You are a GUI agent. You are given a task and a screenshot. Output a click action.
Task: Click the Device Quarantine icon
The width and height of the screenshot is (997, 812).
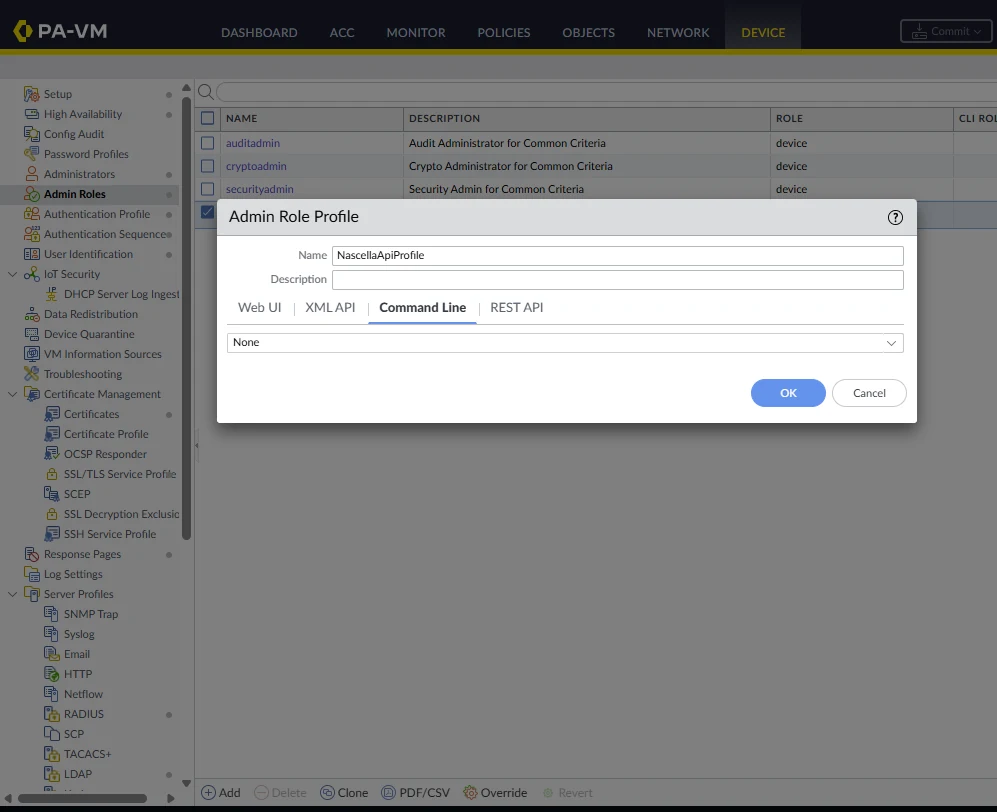tap(31, 334)
